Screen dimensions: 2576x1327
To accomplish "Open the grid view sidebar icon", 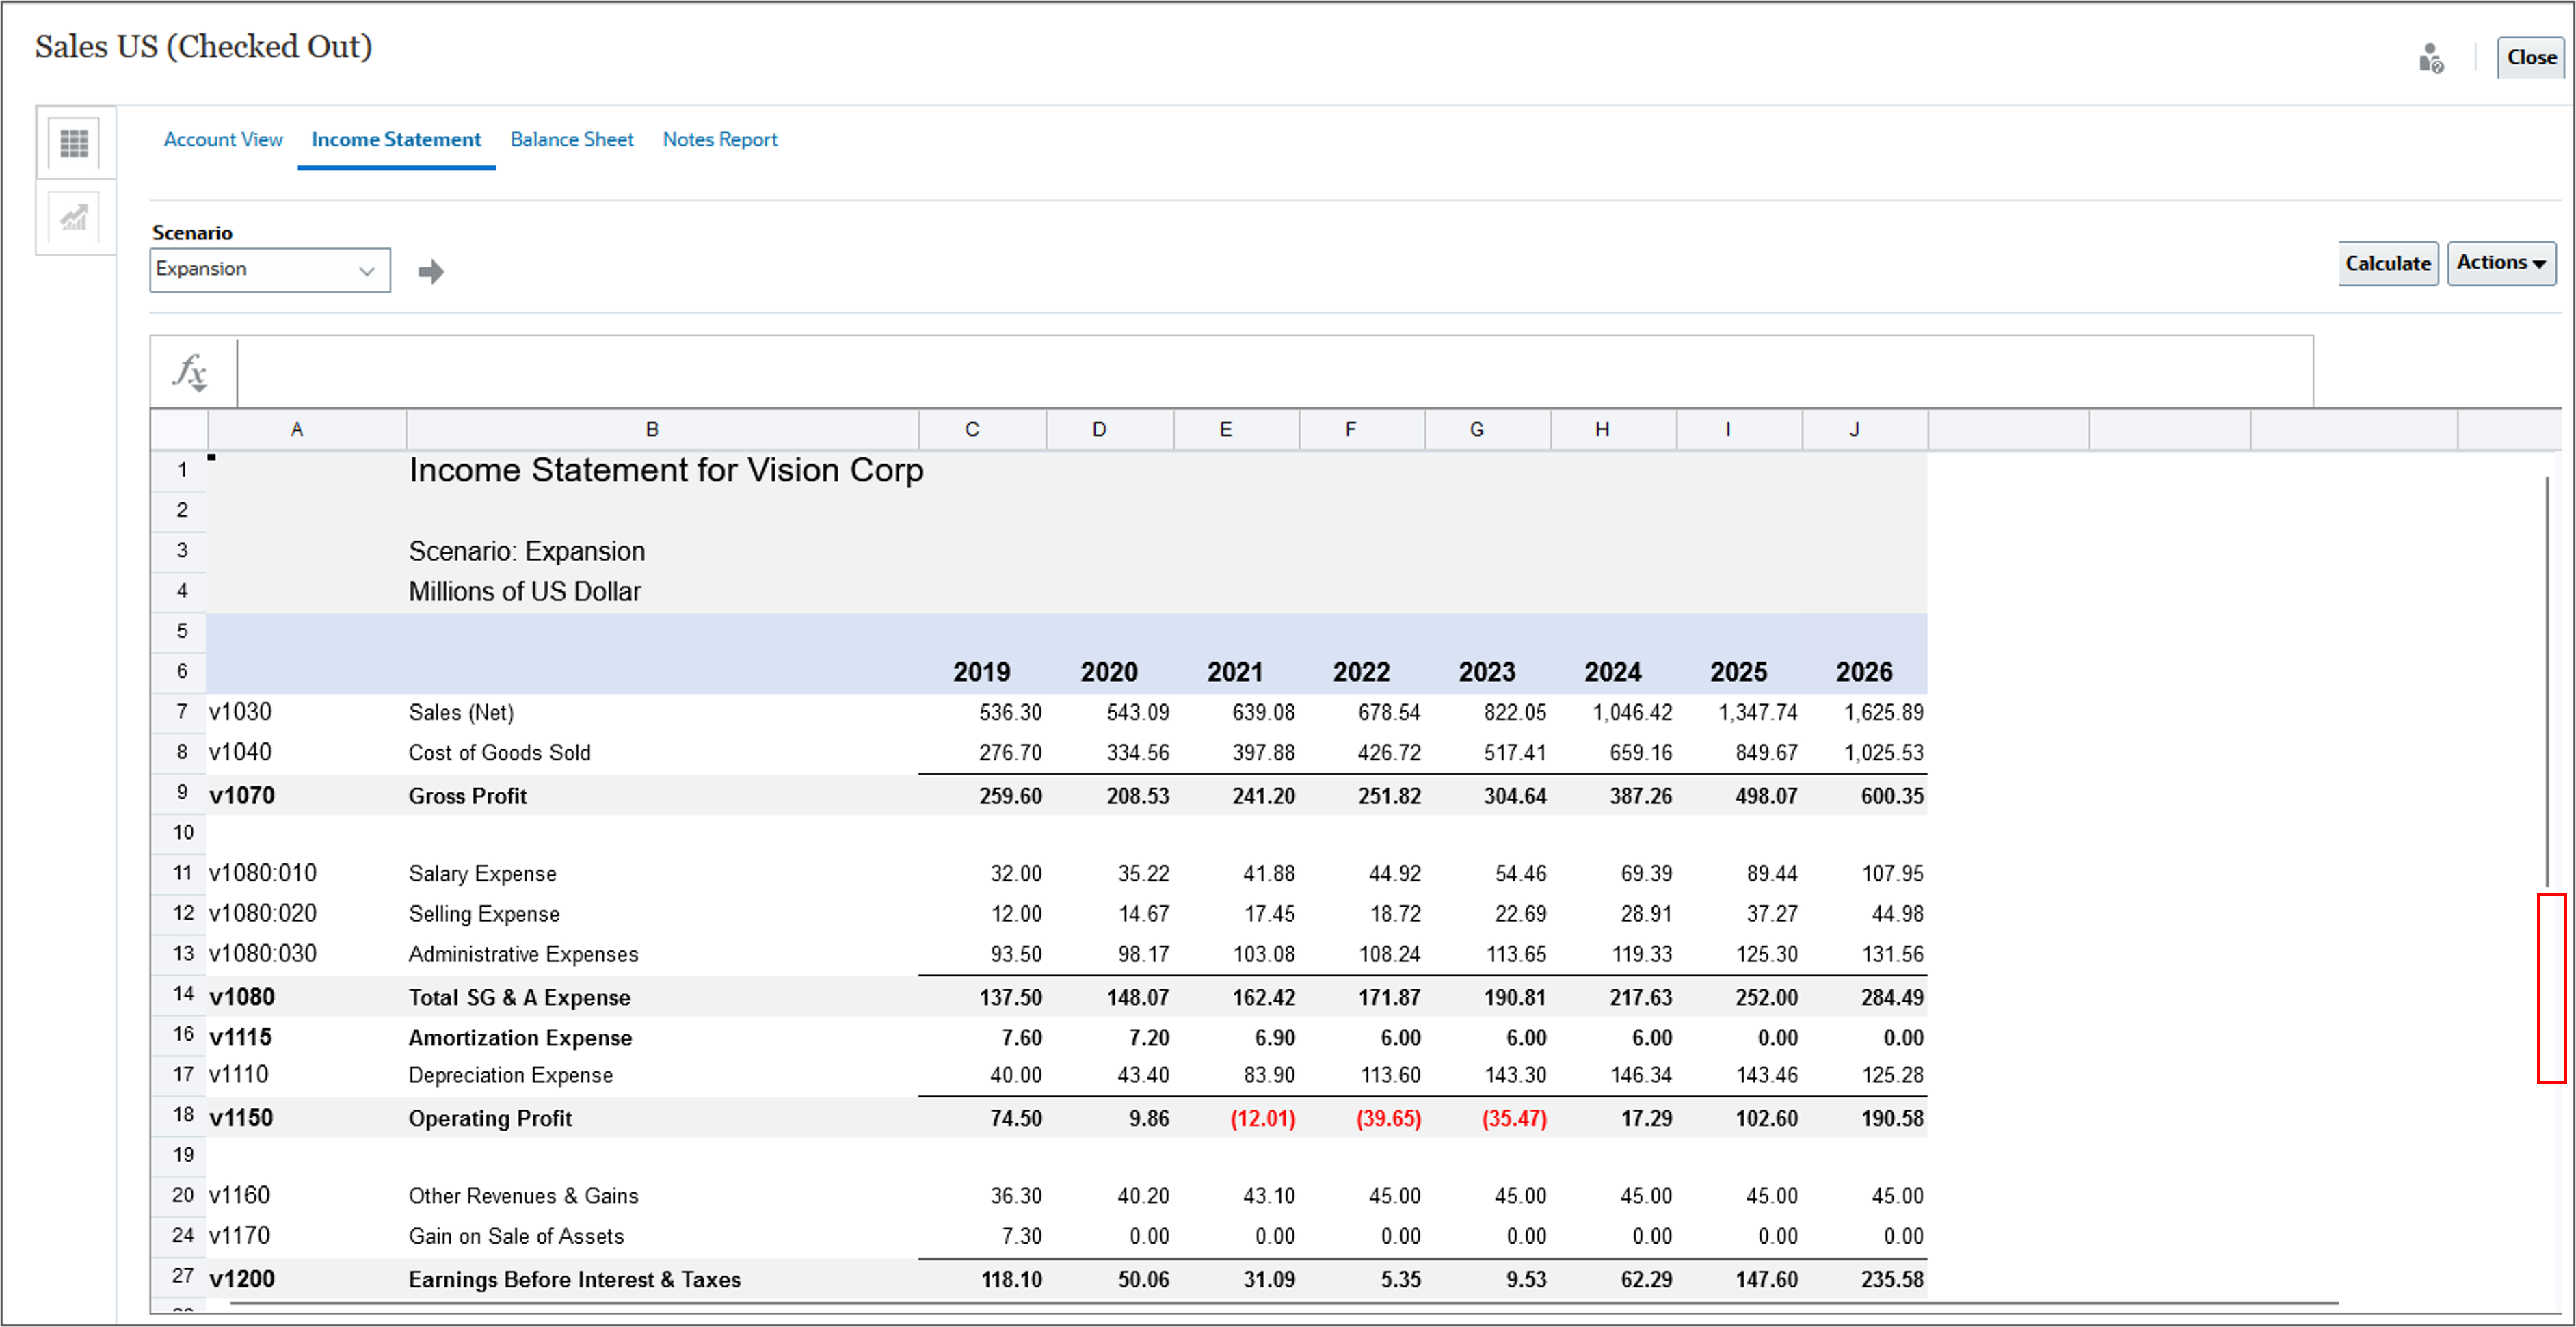I will pos(74,143).
